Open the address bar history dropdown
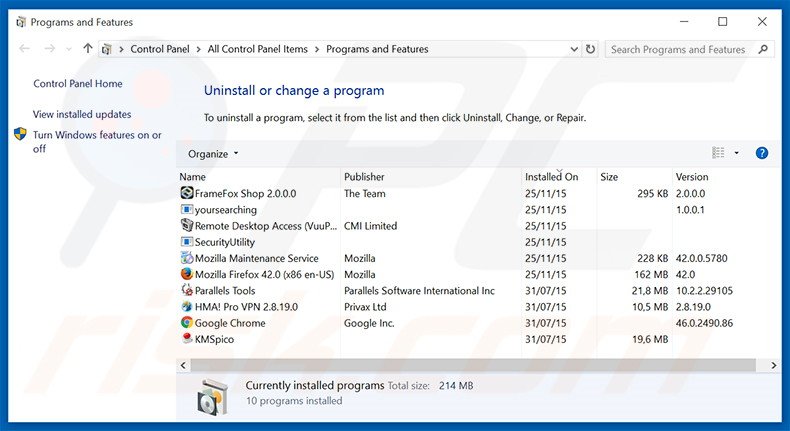The width and height of the screenshot is (790, 431). (x=574, y=49)
